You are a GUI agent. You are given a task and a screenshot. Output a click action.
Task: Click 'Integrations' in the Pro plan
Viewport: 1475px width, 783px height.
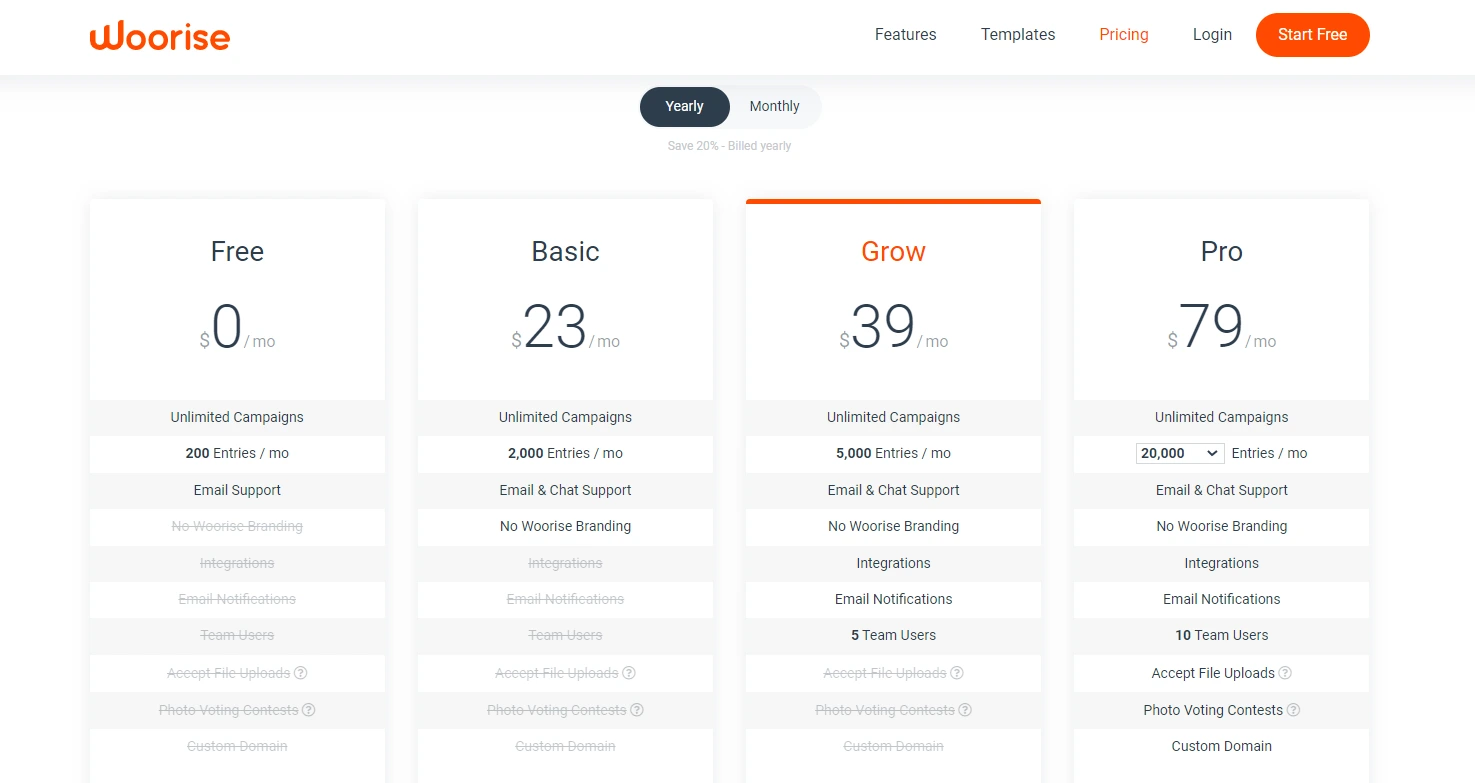[1222, 563]
